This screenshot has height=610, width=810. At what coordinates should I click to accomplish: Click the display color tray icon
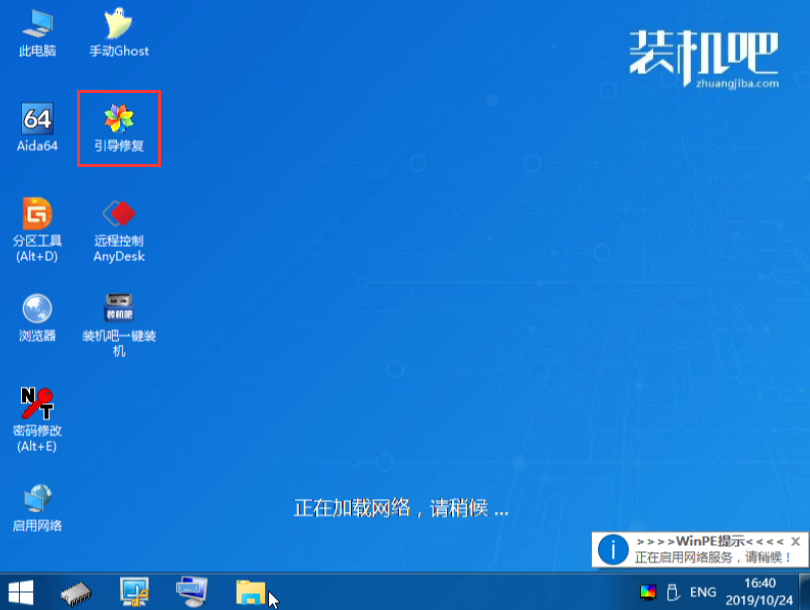[x=650, y=591]
